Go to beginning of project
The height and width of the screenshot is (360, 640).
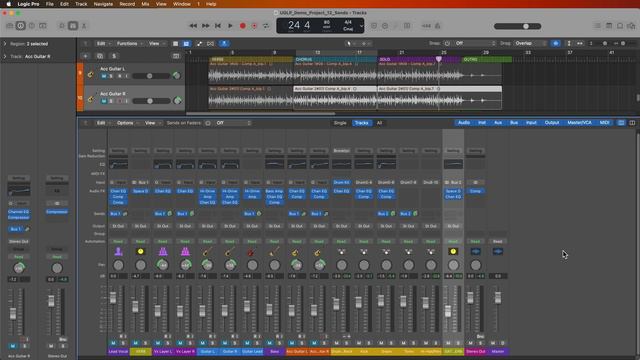[x=218, y=26]
